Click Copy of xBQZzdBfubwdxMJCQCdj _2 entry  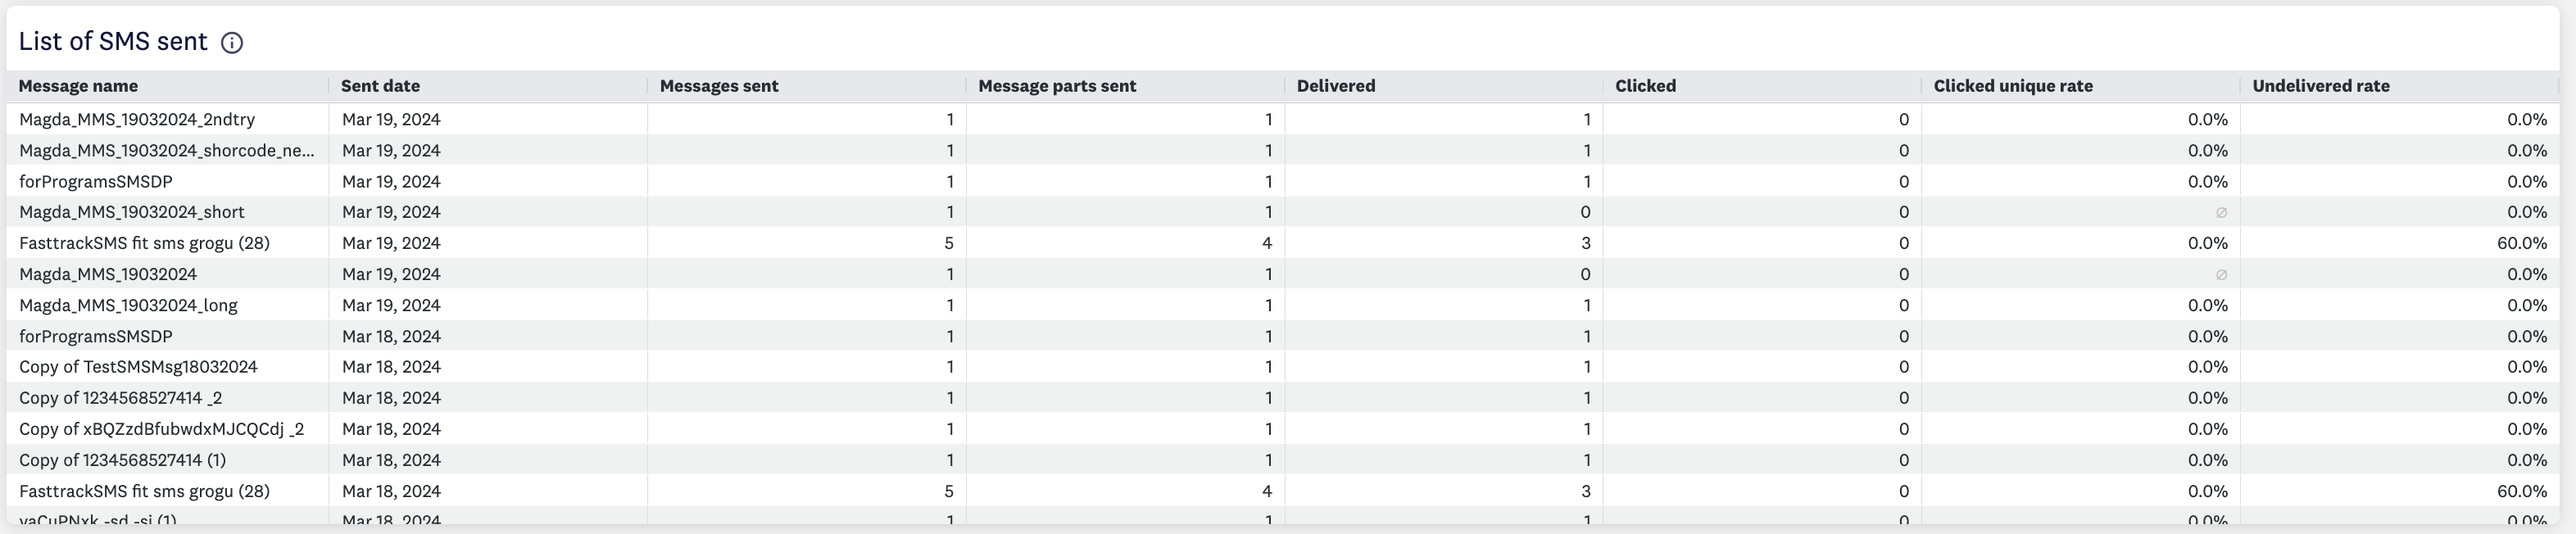(161, 429)
